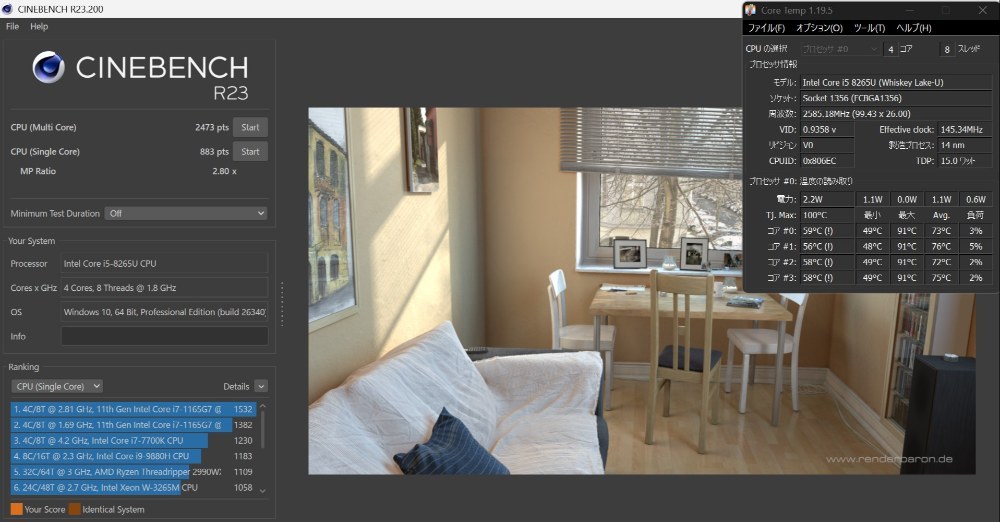Open オプション(O) menu in Core Temp
Screen dimensions: 1000x522
coord(819,28)
